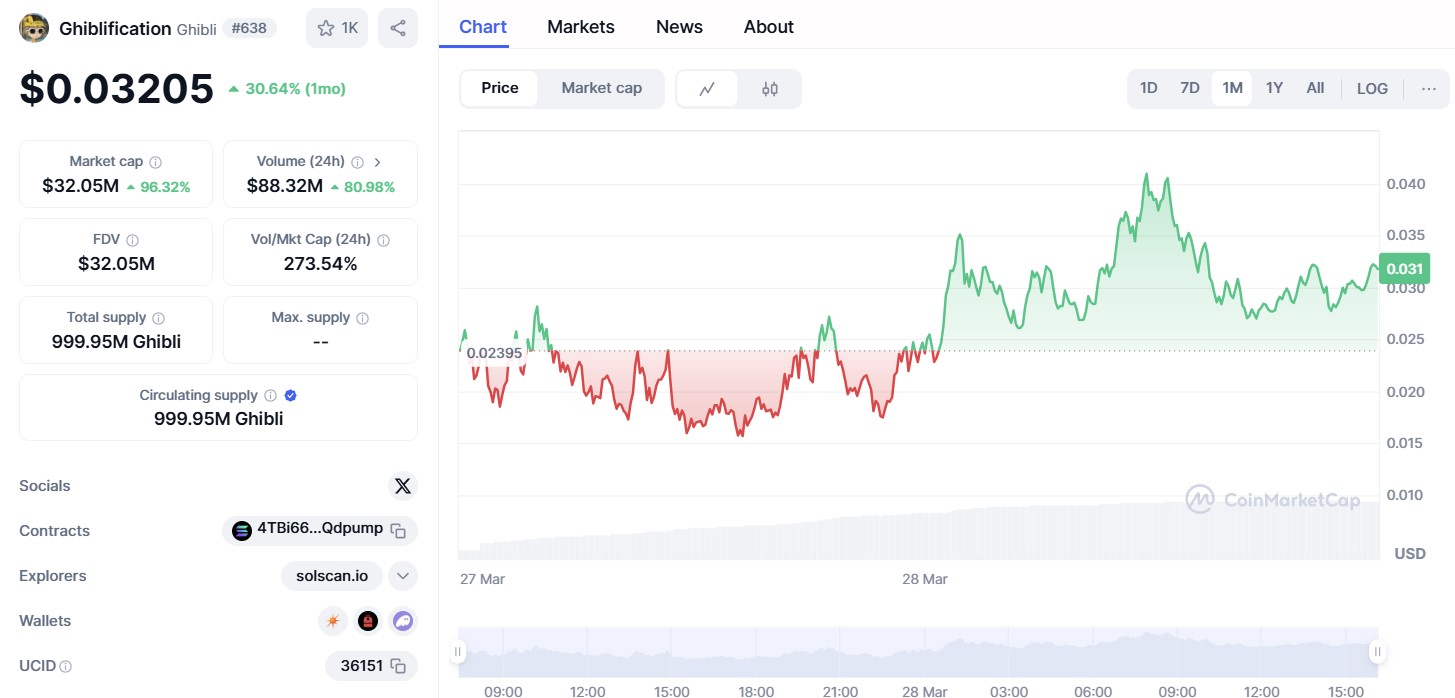Click the share icon button
Image resolution: width=1455 pixels, height=698 pixels.
tap(398, 28)
